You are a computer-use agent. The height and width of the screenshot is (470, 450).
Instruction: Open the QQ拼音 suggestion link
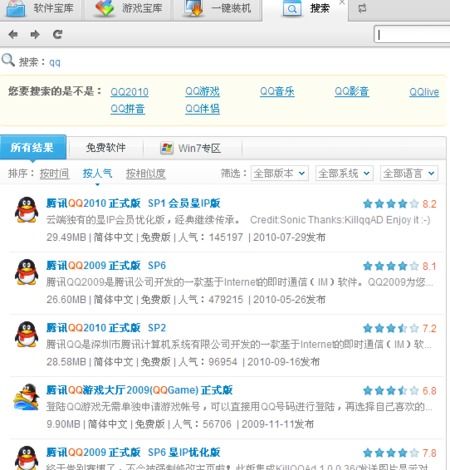[127, 109]
